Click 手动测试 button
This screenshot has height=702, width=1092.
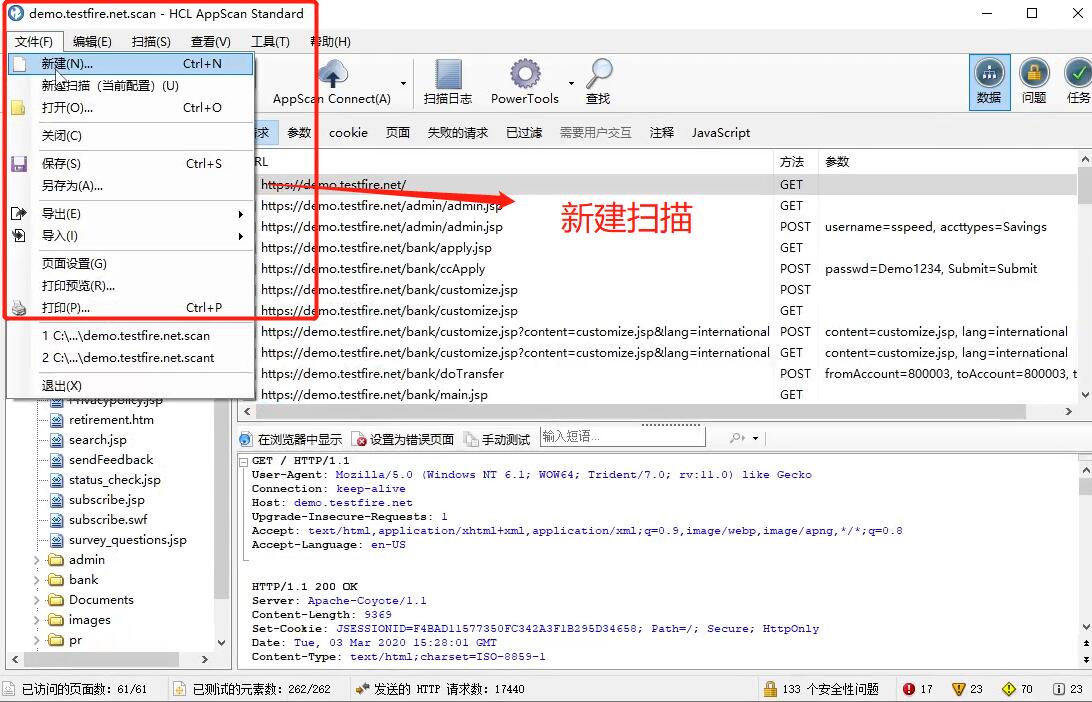(497, 439)
